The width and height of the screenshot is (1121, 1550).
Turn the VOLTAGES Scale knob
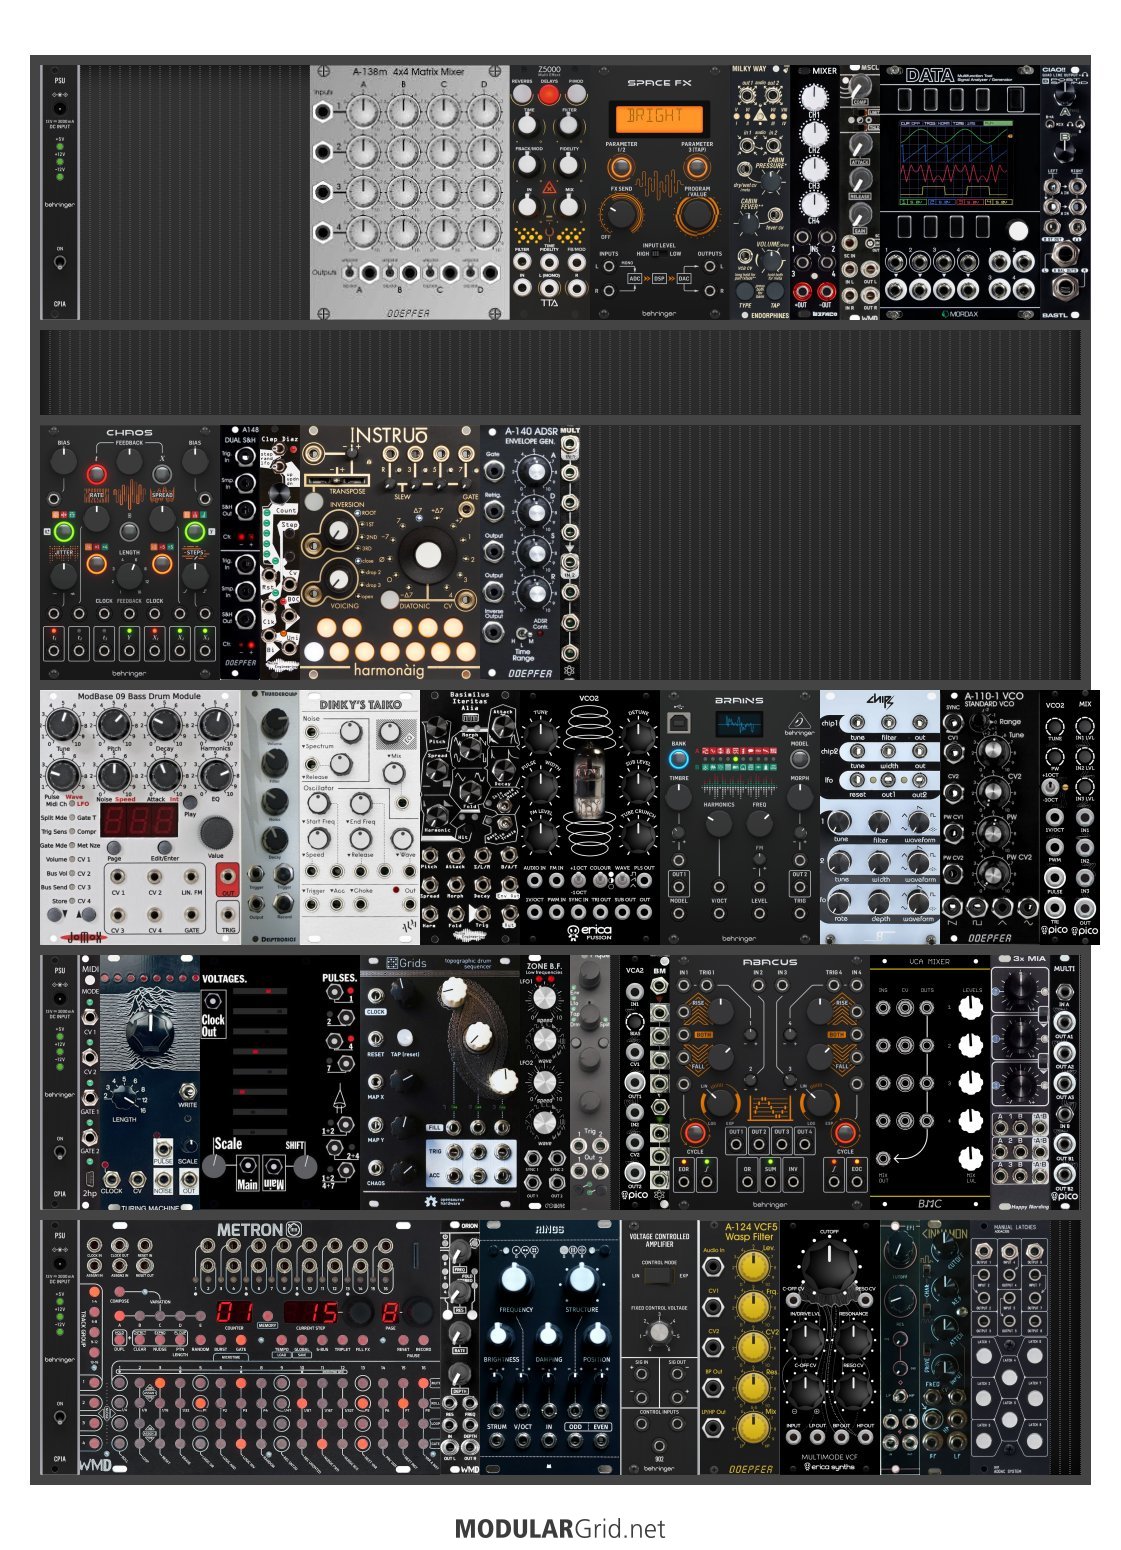[x=214, y=1166]
